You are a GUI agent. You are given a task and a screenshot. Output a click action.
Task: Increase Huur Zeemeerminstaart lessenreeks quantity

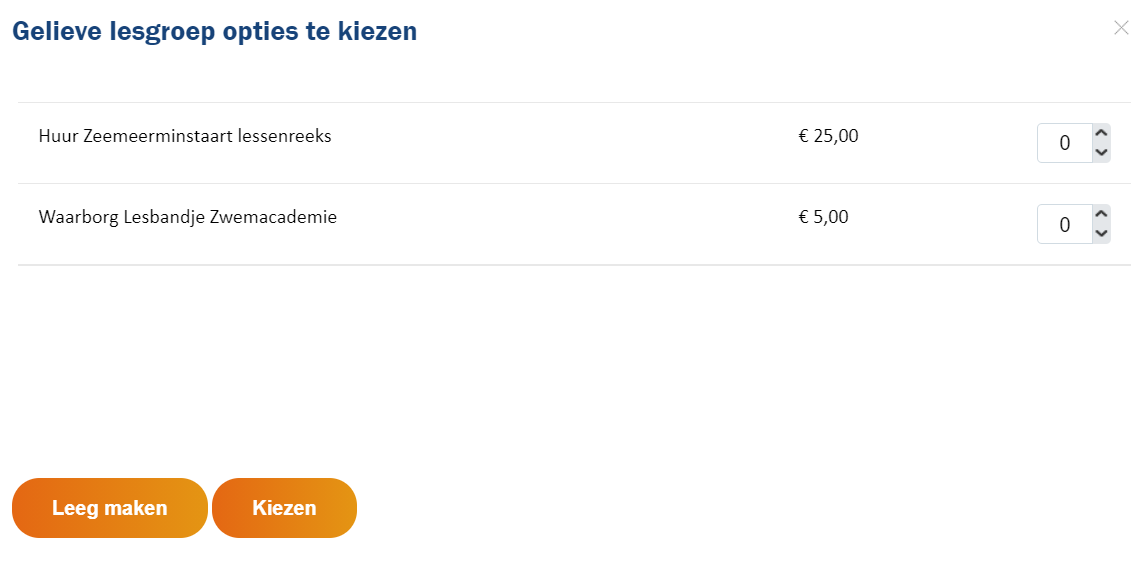1099,134
